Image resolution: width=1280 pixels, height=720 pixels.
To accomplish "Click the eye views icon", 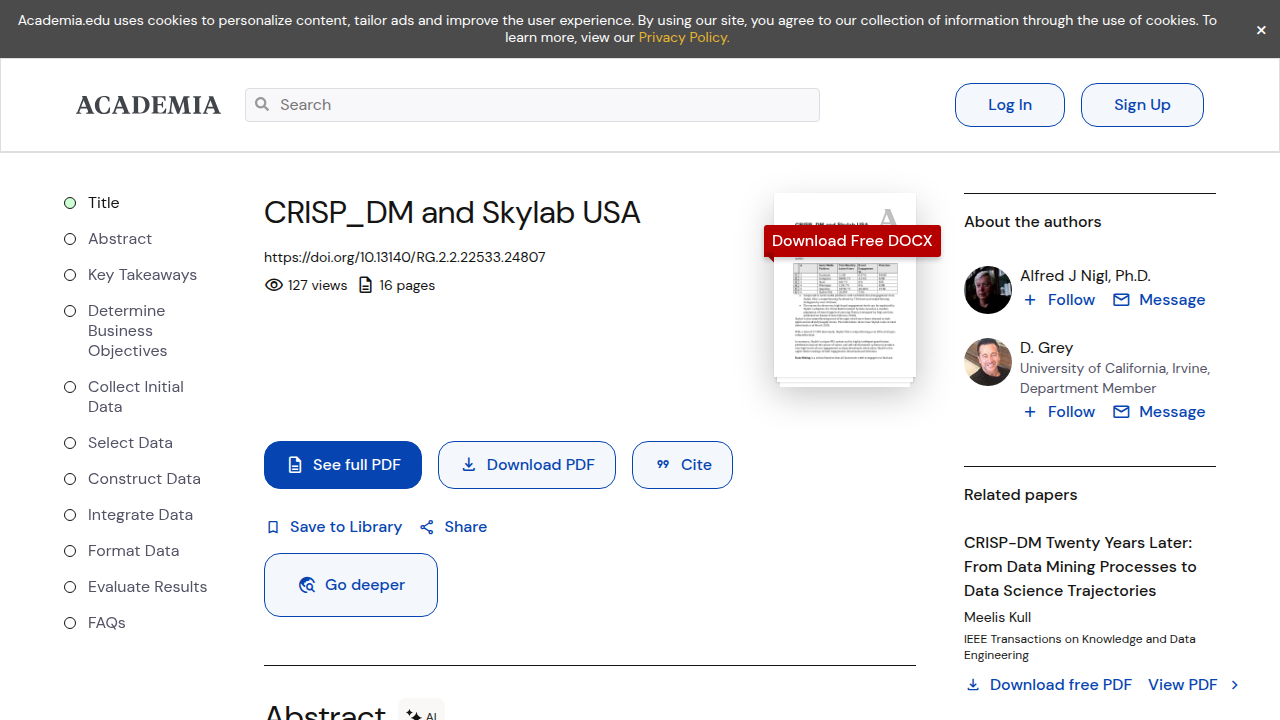I will coord(273,285).
